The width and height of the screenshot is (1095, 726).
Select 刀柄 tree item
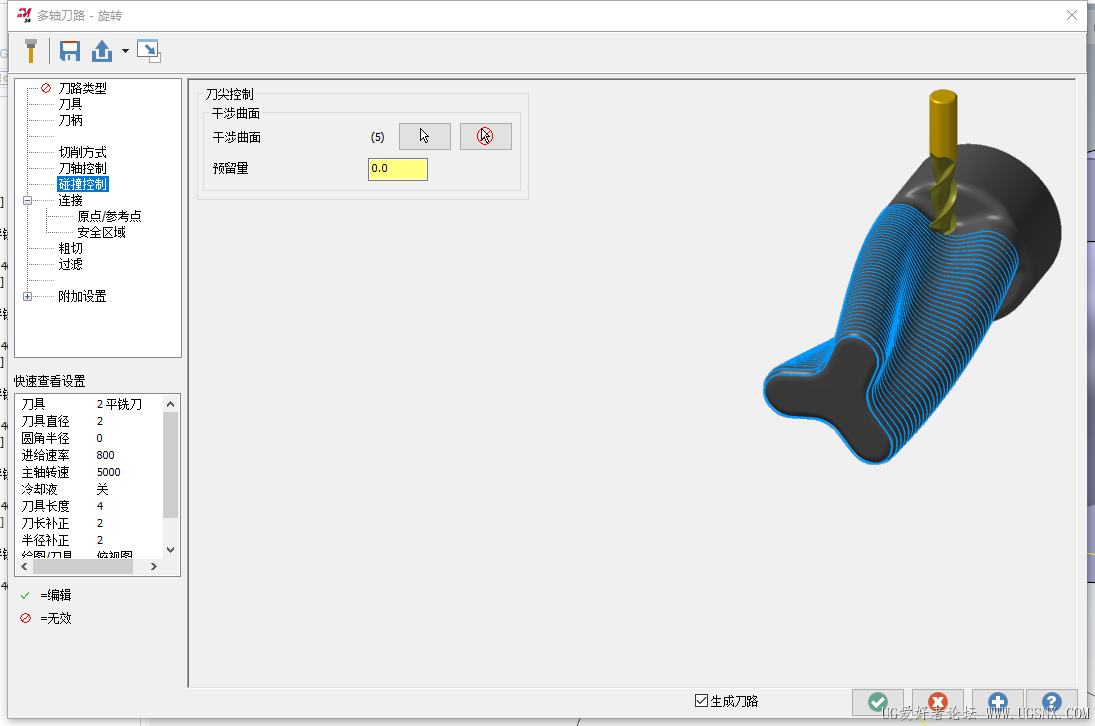pos(70,120)
